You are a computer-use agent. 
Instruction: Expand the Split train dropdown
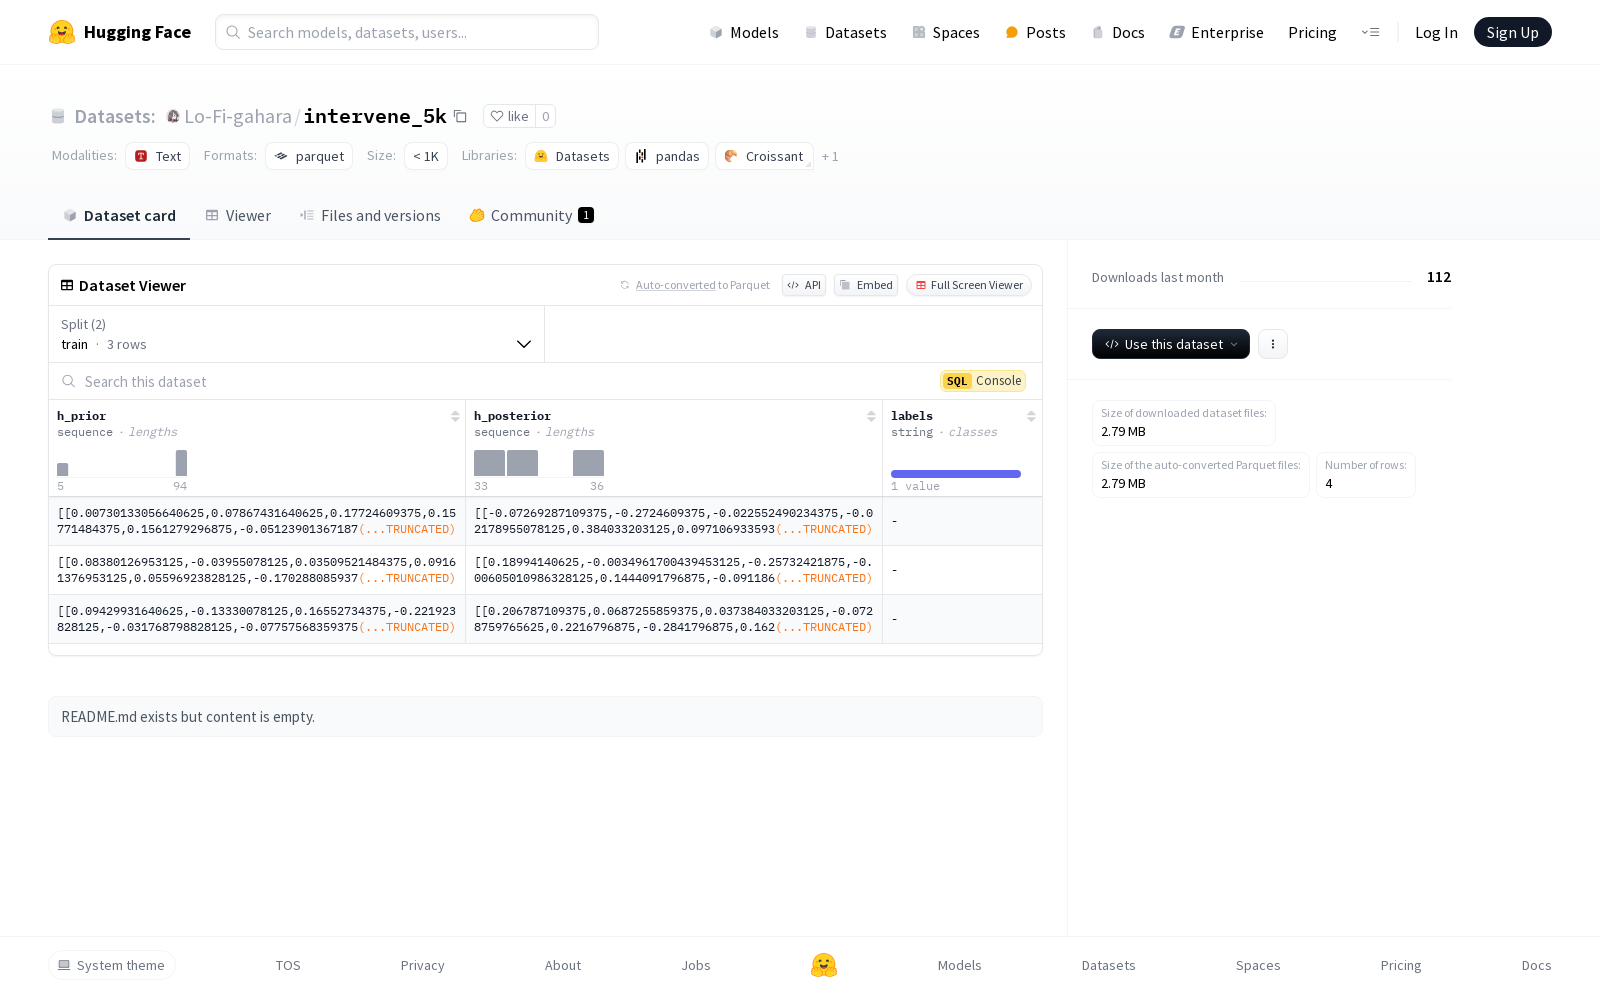tap(296, 334)
